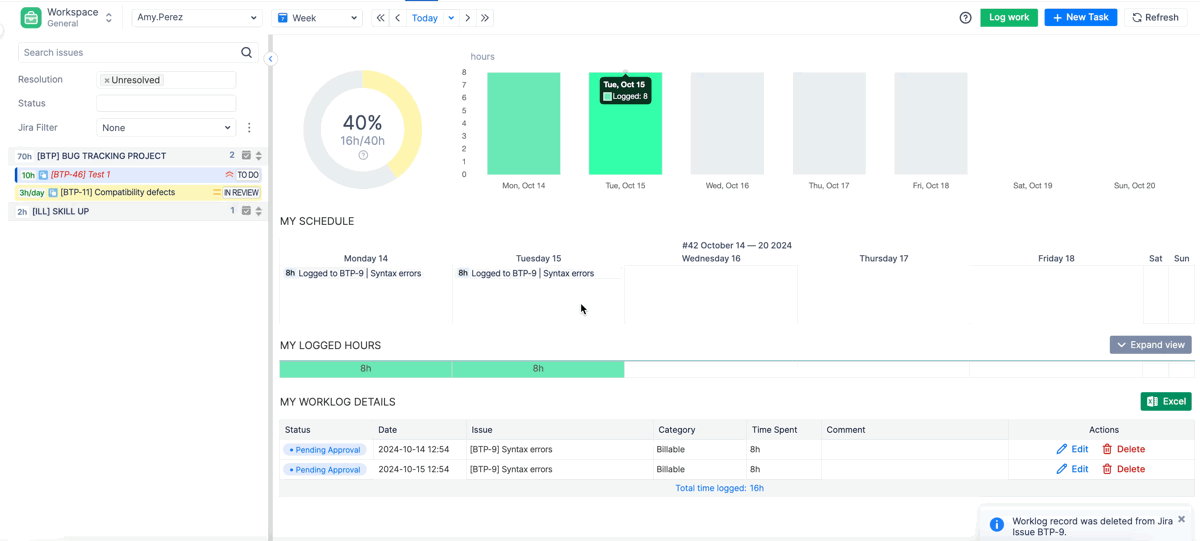
Task: Select the BTP-46 Test 1 issue
Action: 80,175
